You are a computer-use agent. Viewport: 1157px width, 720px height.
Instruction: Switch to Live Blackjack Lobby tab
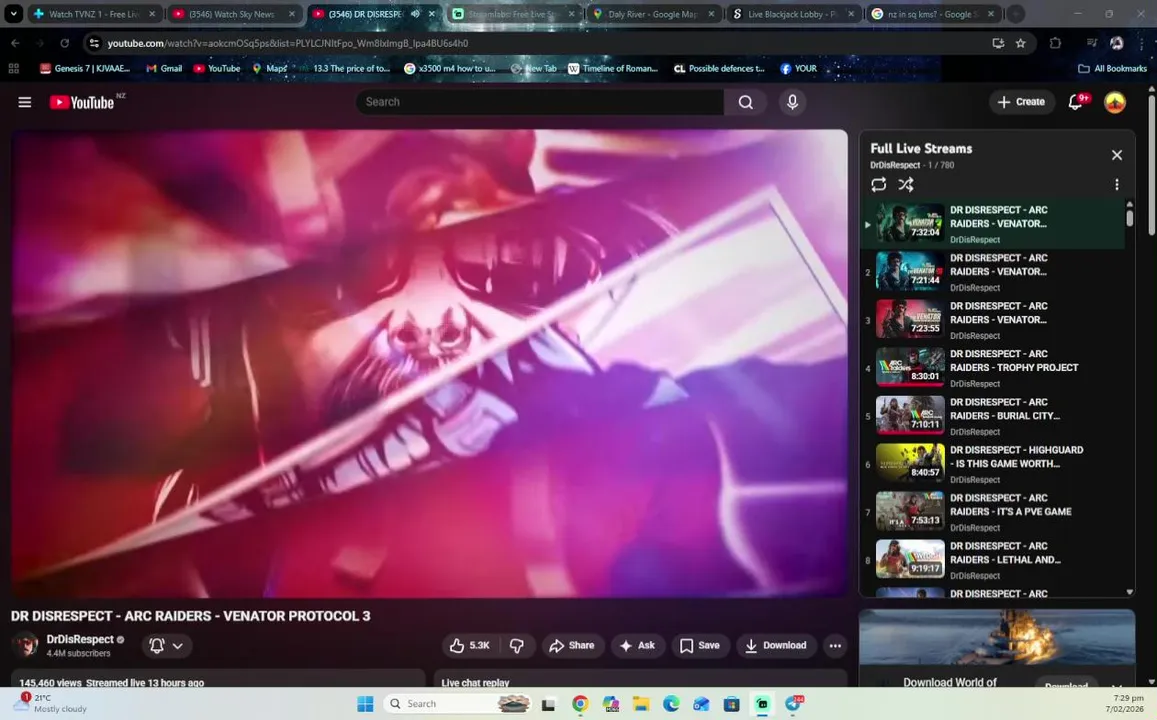click(792, 13)
